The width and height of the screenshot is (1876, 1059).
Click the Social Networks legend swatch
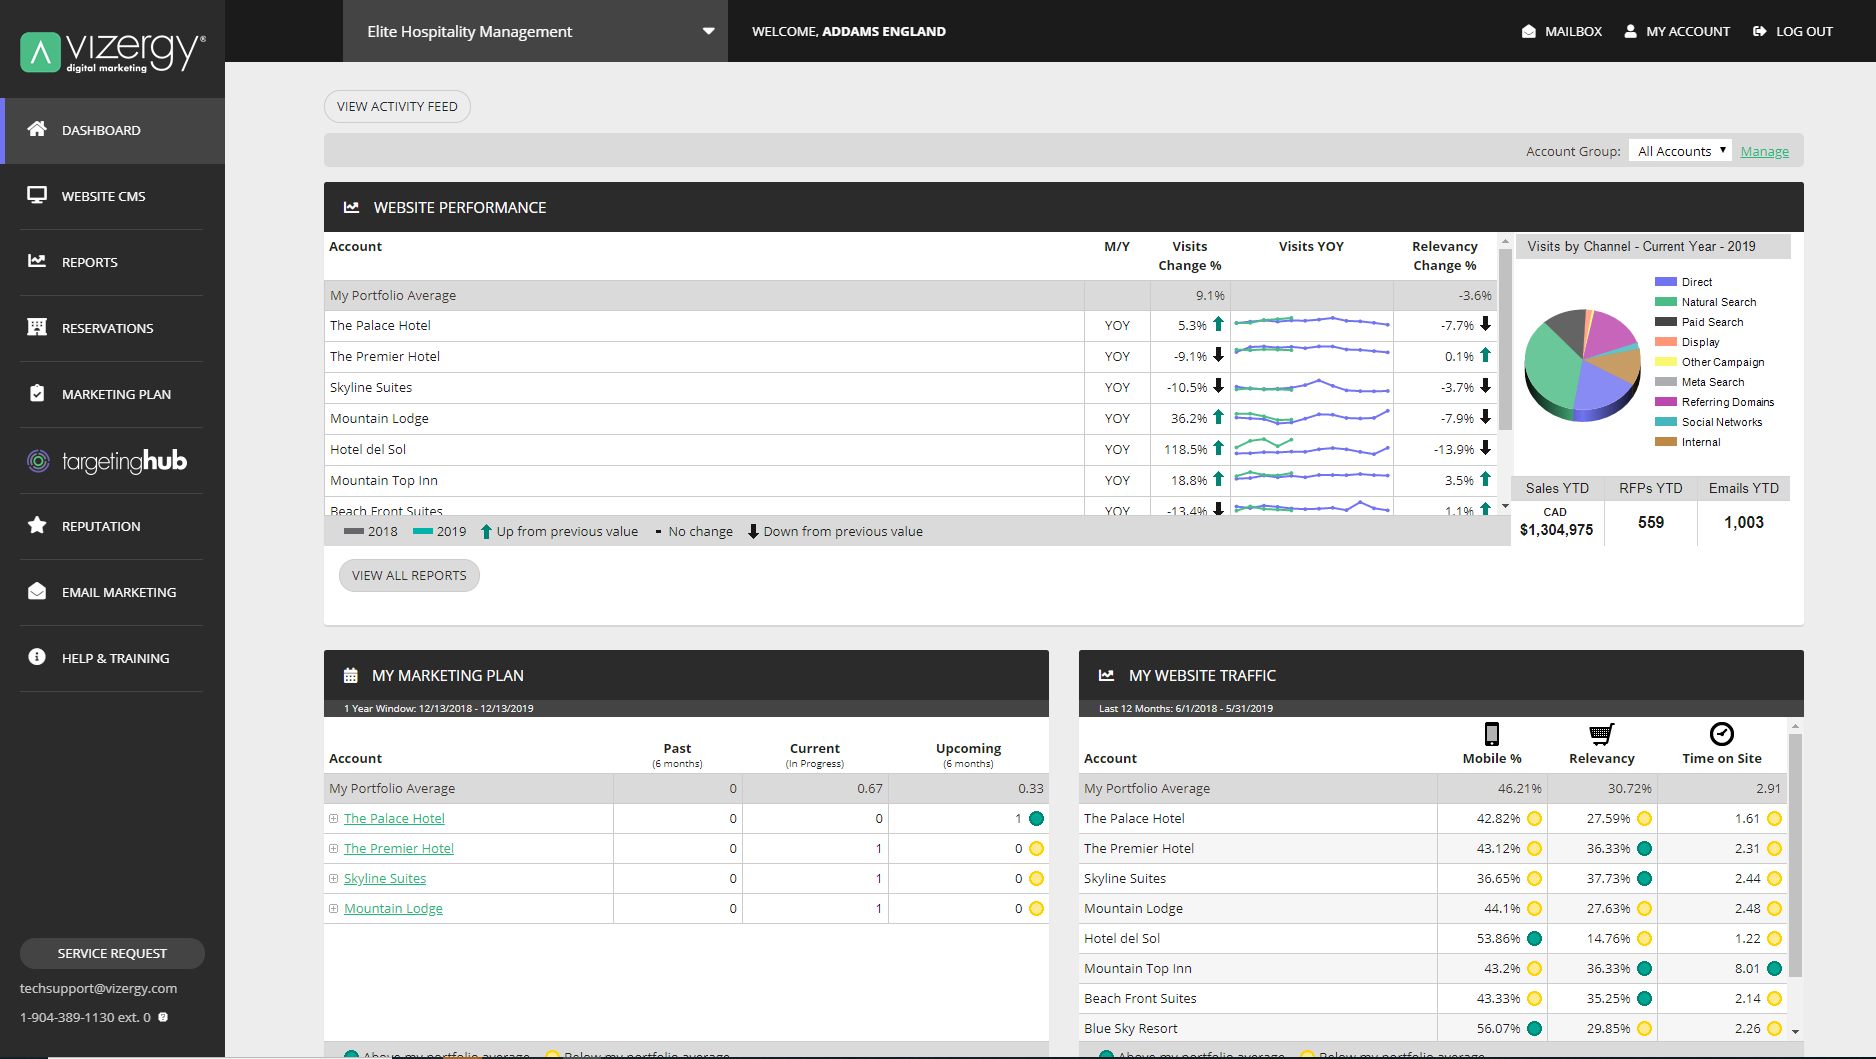point(1665,422)
